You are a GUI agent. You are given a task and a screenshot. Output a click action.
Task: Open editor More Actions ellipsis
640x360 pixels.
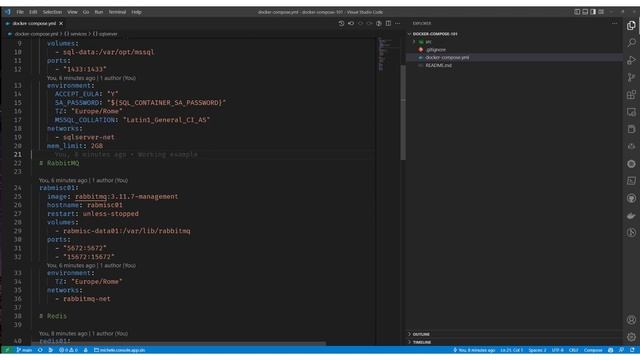tap(398, 24)
